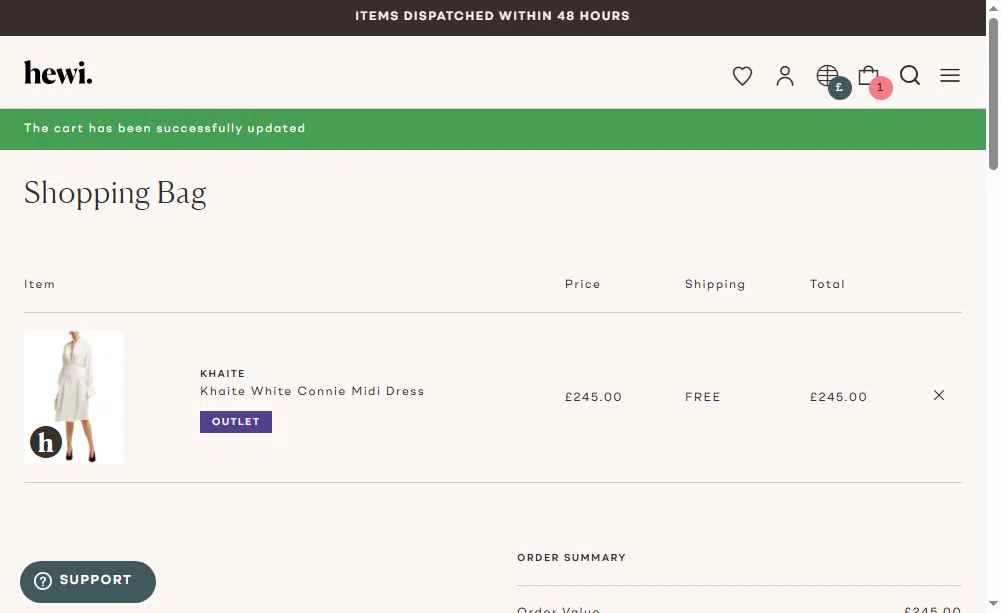
Task: Open the Khaite dress thumbnail
Action: (74, 397)
